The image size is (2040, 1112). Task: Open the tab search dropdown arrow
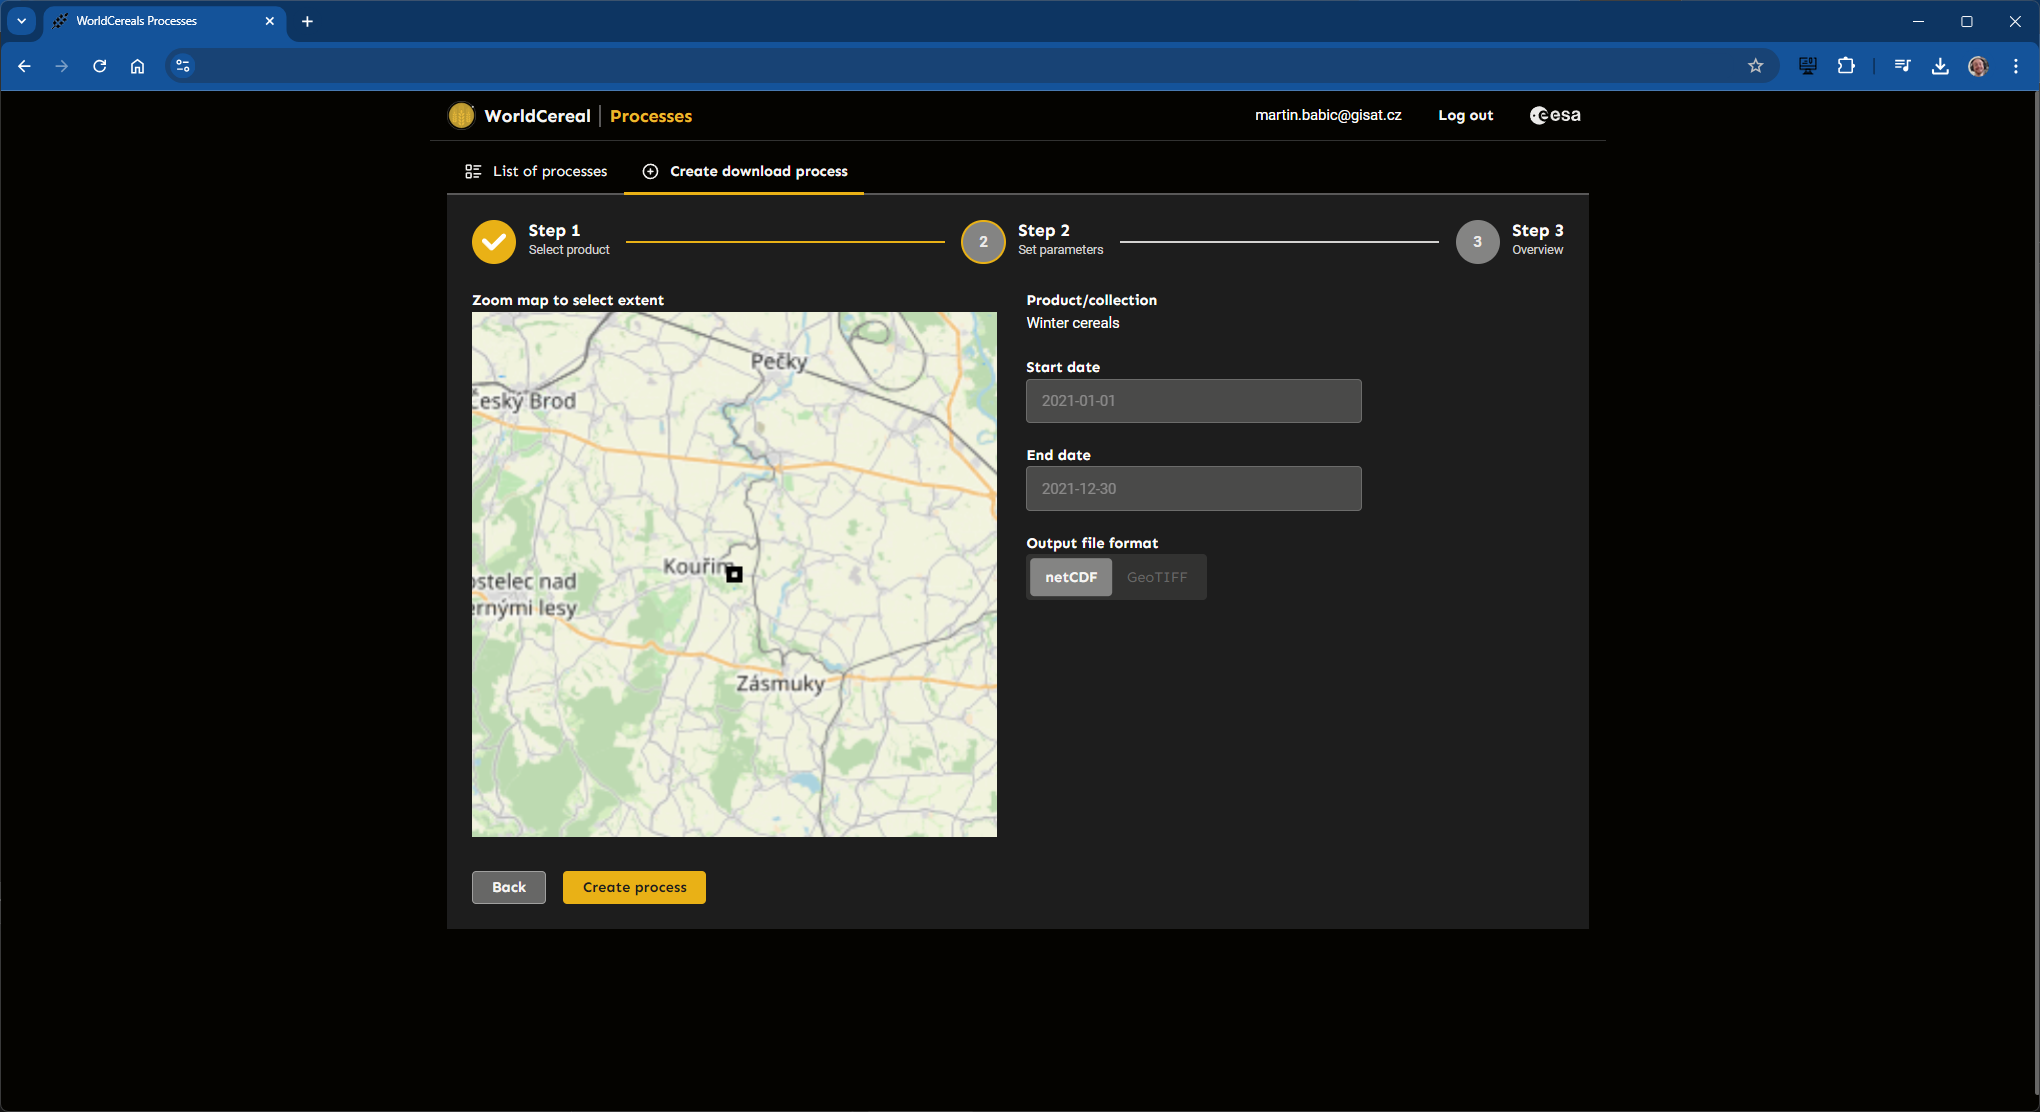point(21,21)
